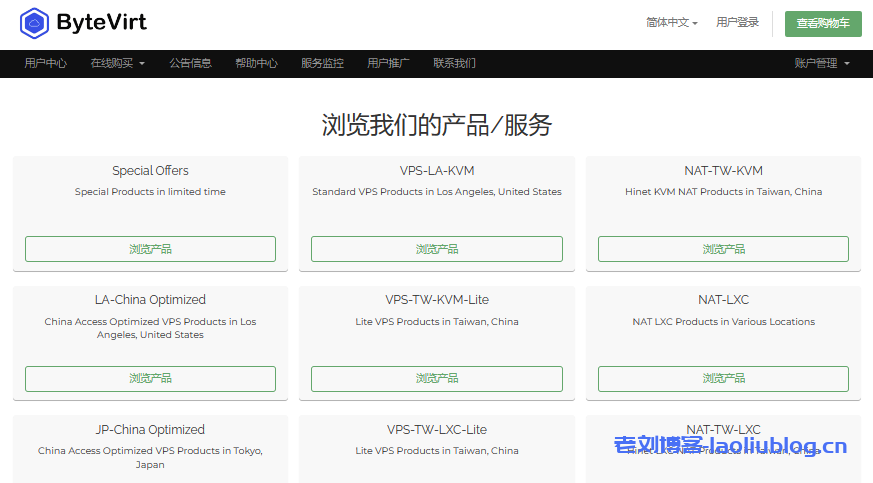Click the green 查看购物车 cart button
Viewport: 873px width, 483px height.
(822, 24)
